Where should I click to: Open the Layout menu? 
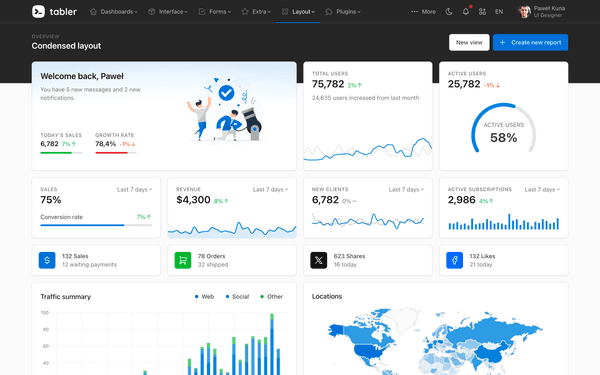pyautogui.click(x=298, y=12)
